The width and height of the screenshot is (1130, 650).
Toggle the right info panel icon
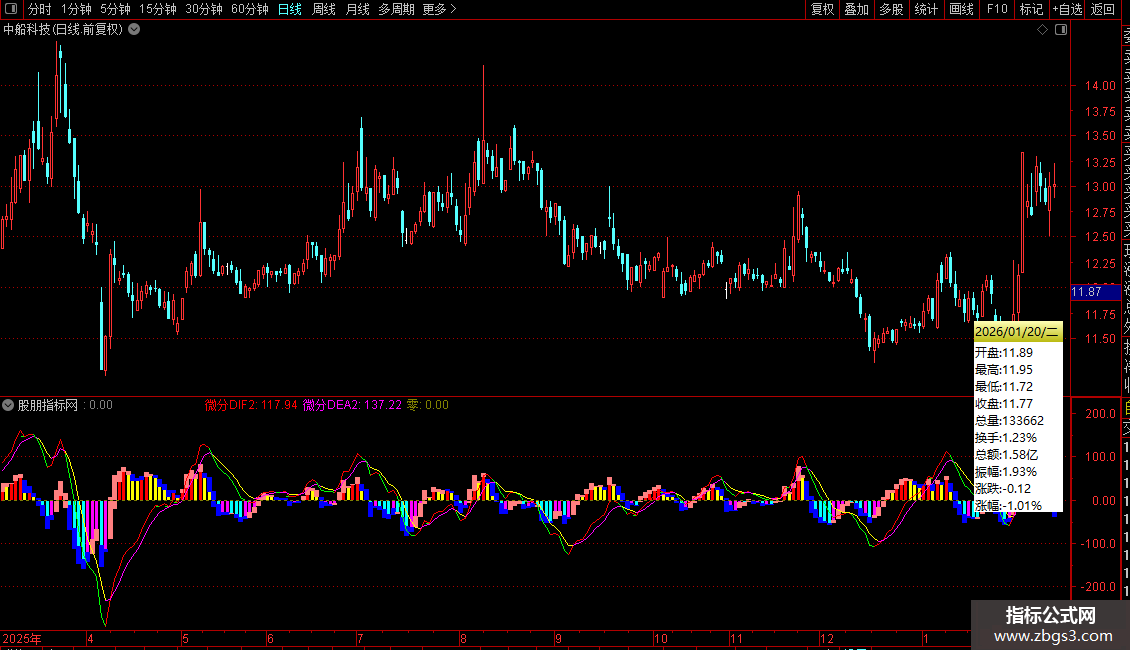coord(1061,30)
